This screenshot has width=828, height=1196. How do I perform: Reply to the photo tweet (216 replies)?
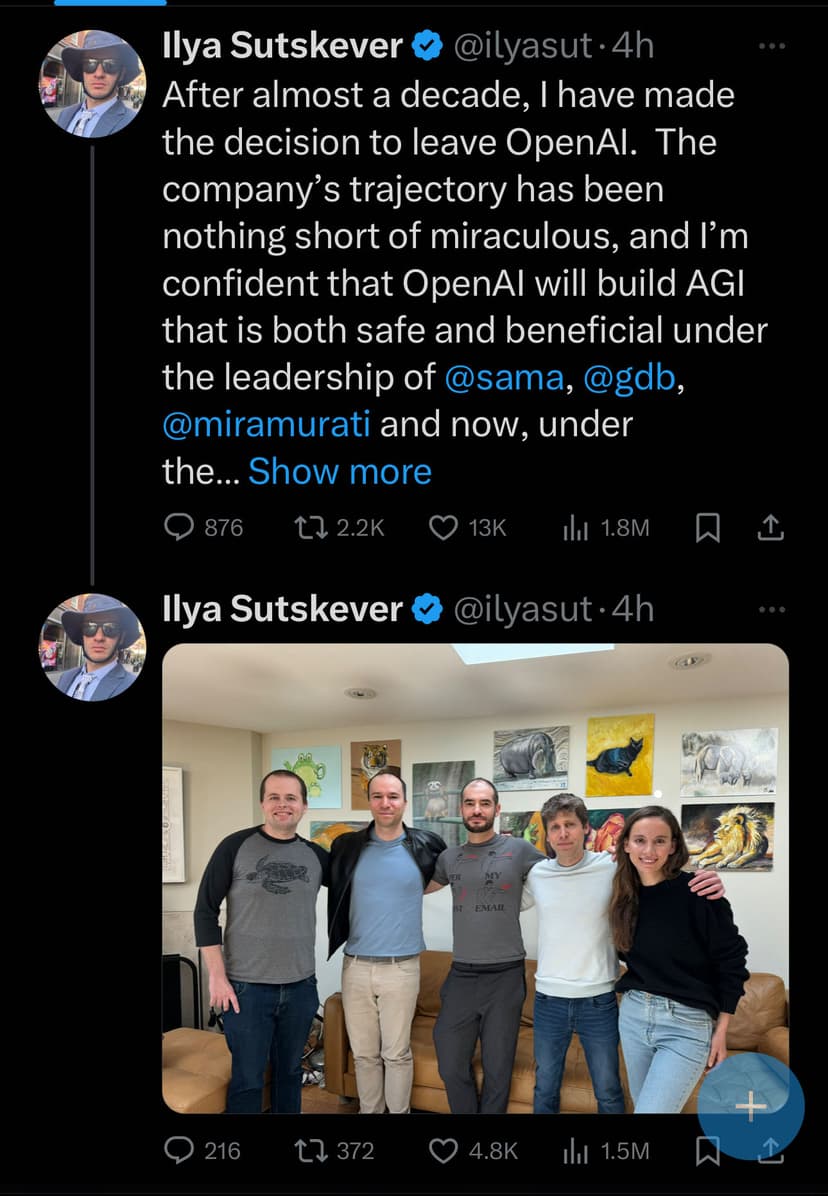tap(178, 1150)
